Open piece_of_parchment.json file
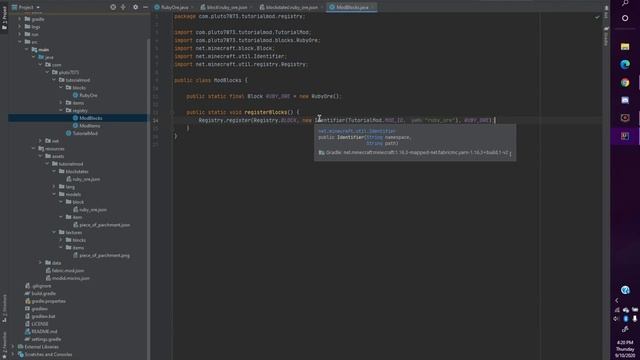This screenshot has width=640, height=360. [x=101, y=225]
